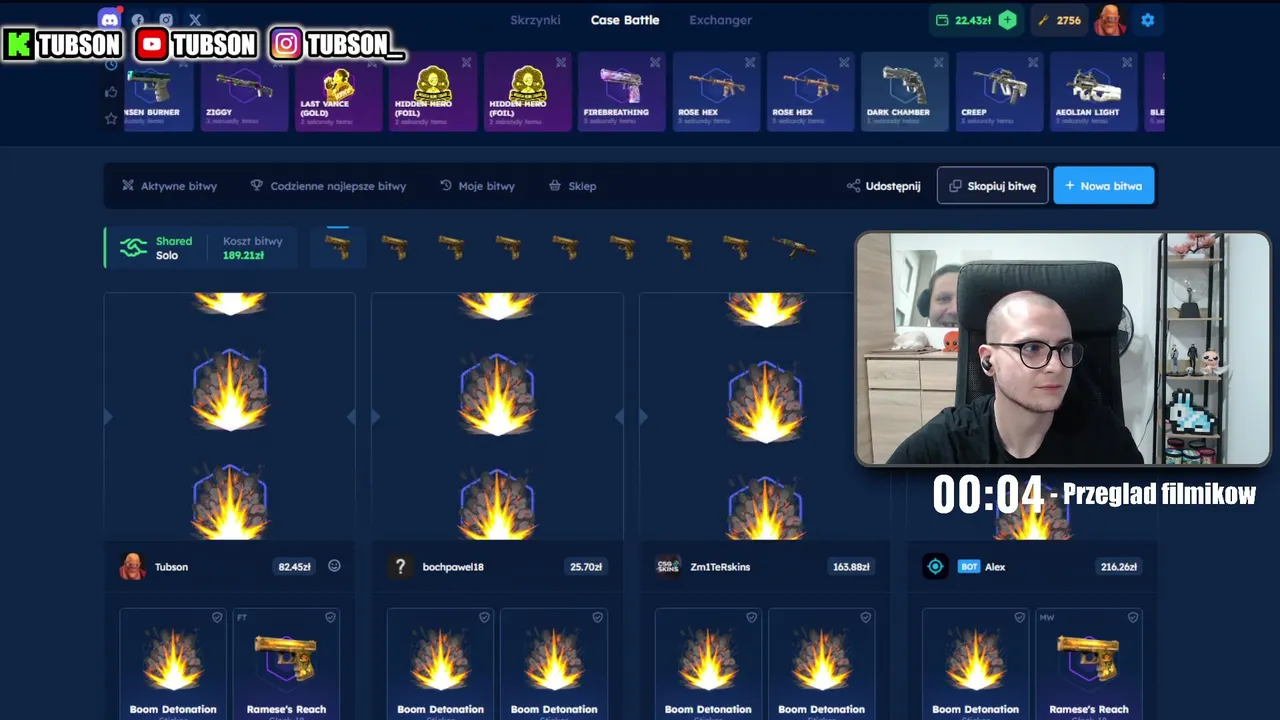Click the player name bochpawel18

pyautogui.click(x=453, y=567)
